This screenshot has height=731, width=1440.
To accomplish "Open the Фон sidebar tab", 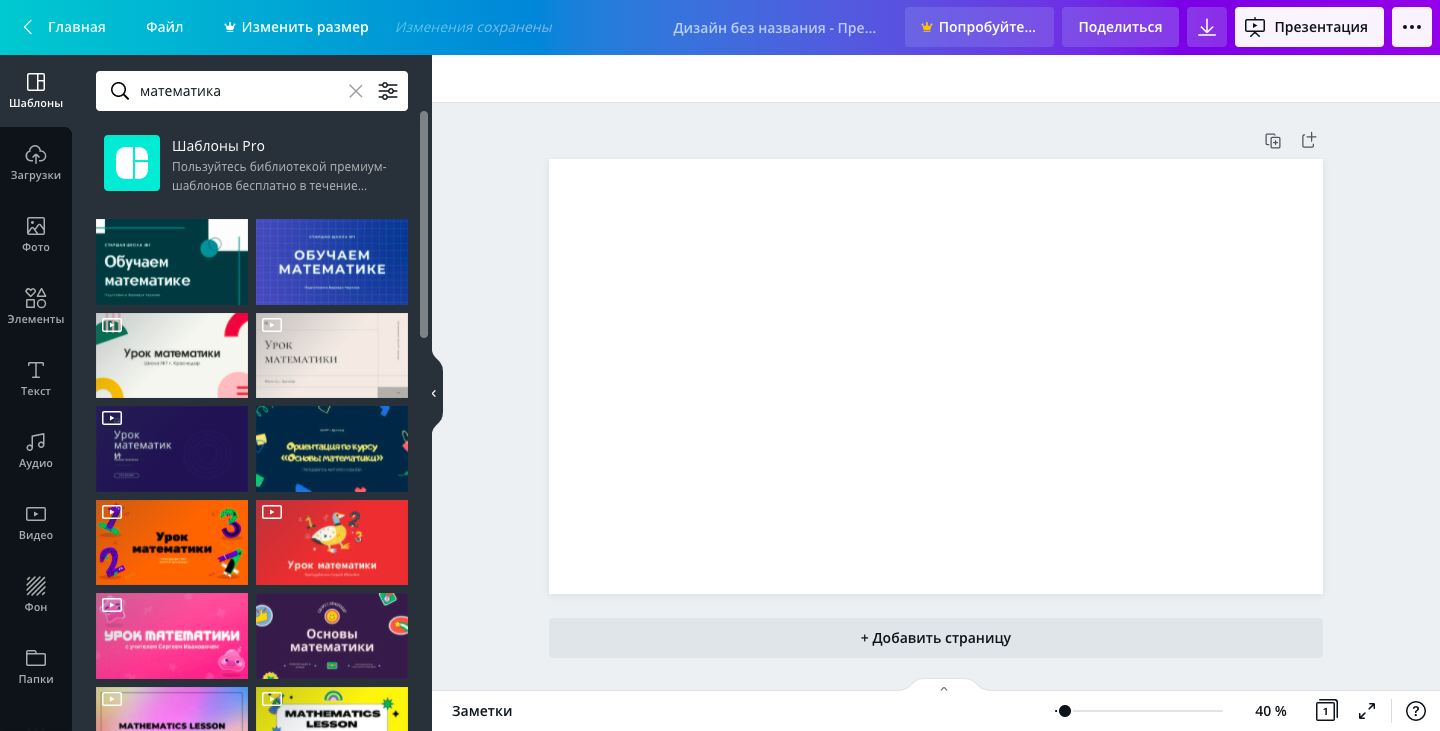I will pyautogui.click(x=36, y=595).
